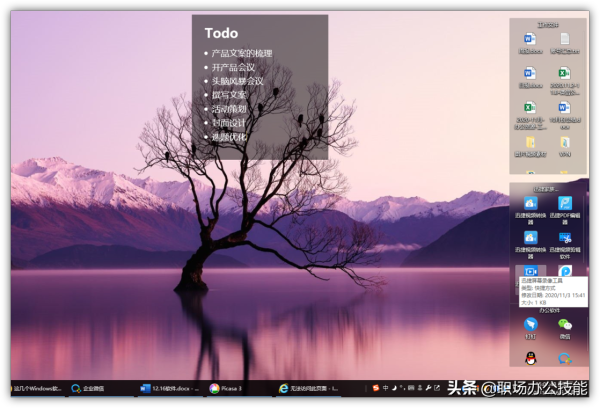The height and width of the screenshot is (408, 600).
Task: Open the QQ penguin desktop icon
Action: coord(530,357)
